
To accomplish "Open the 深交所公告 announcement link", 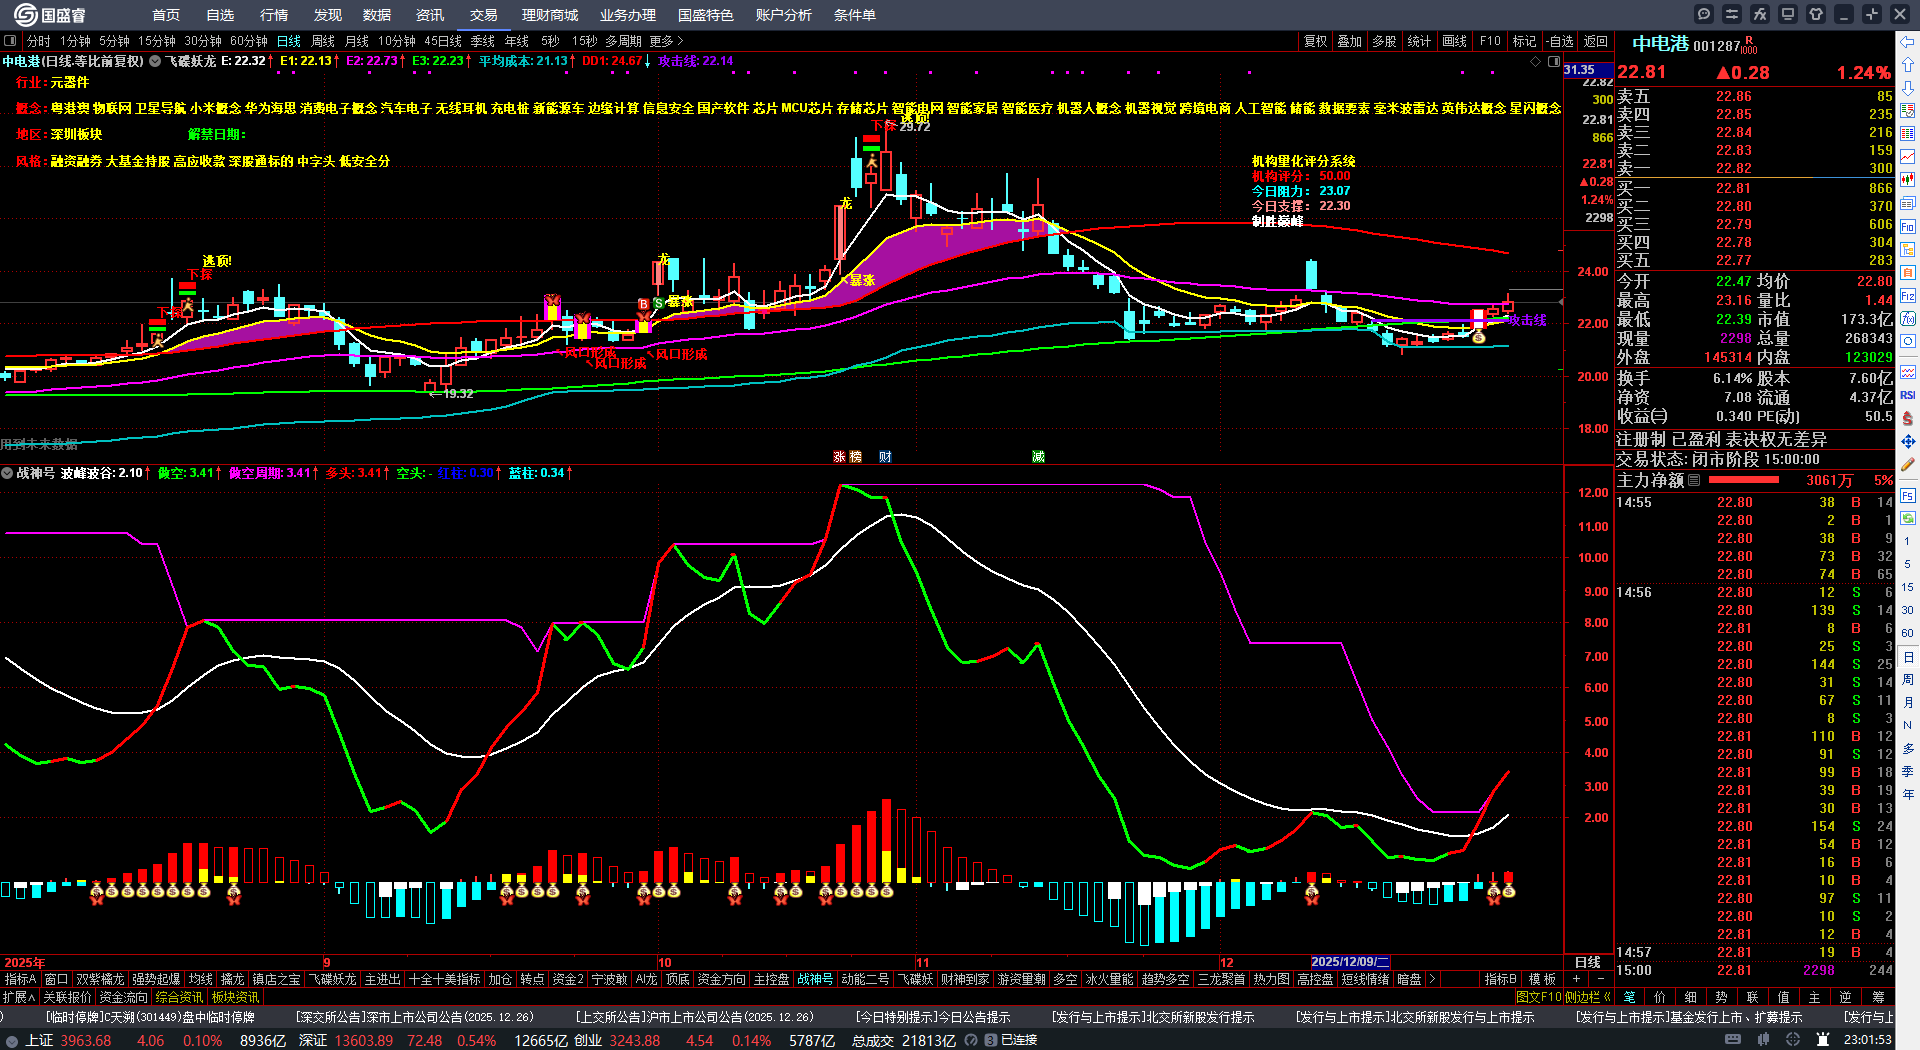I will pos(414,1017).
